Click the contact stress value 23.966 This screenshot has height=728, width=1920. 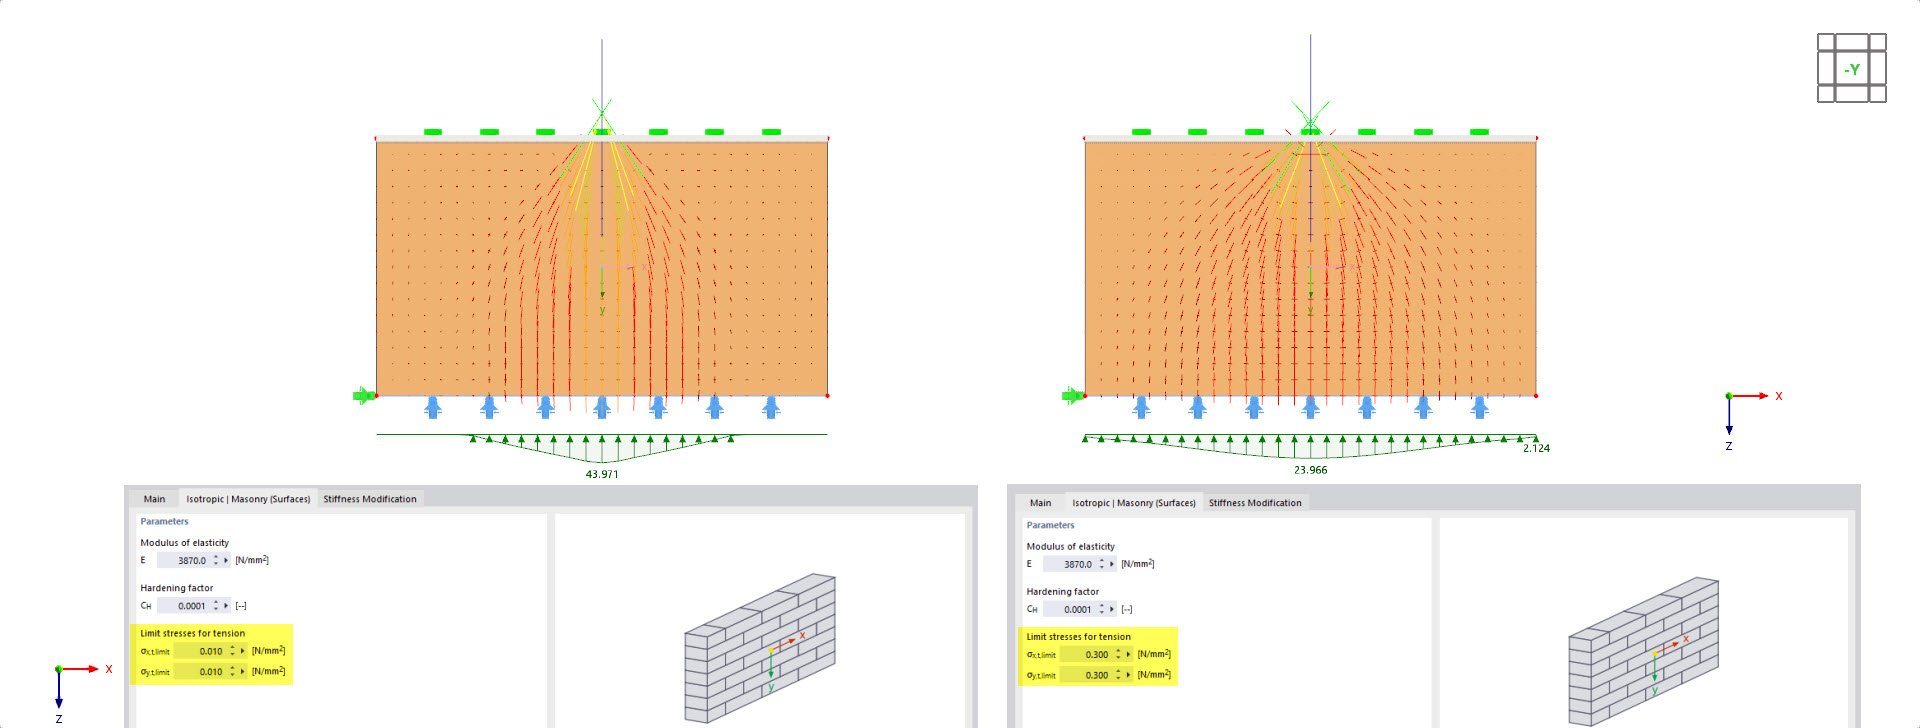coord(1310,470)
